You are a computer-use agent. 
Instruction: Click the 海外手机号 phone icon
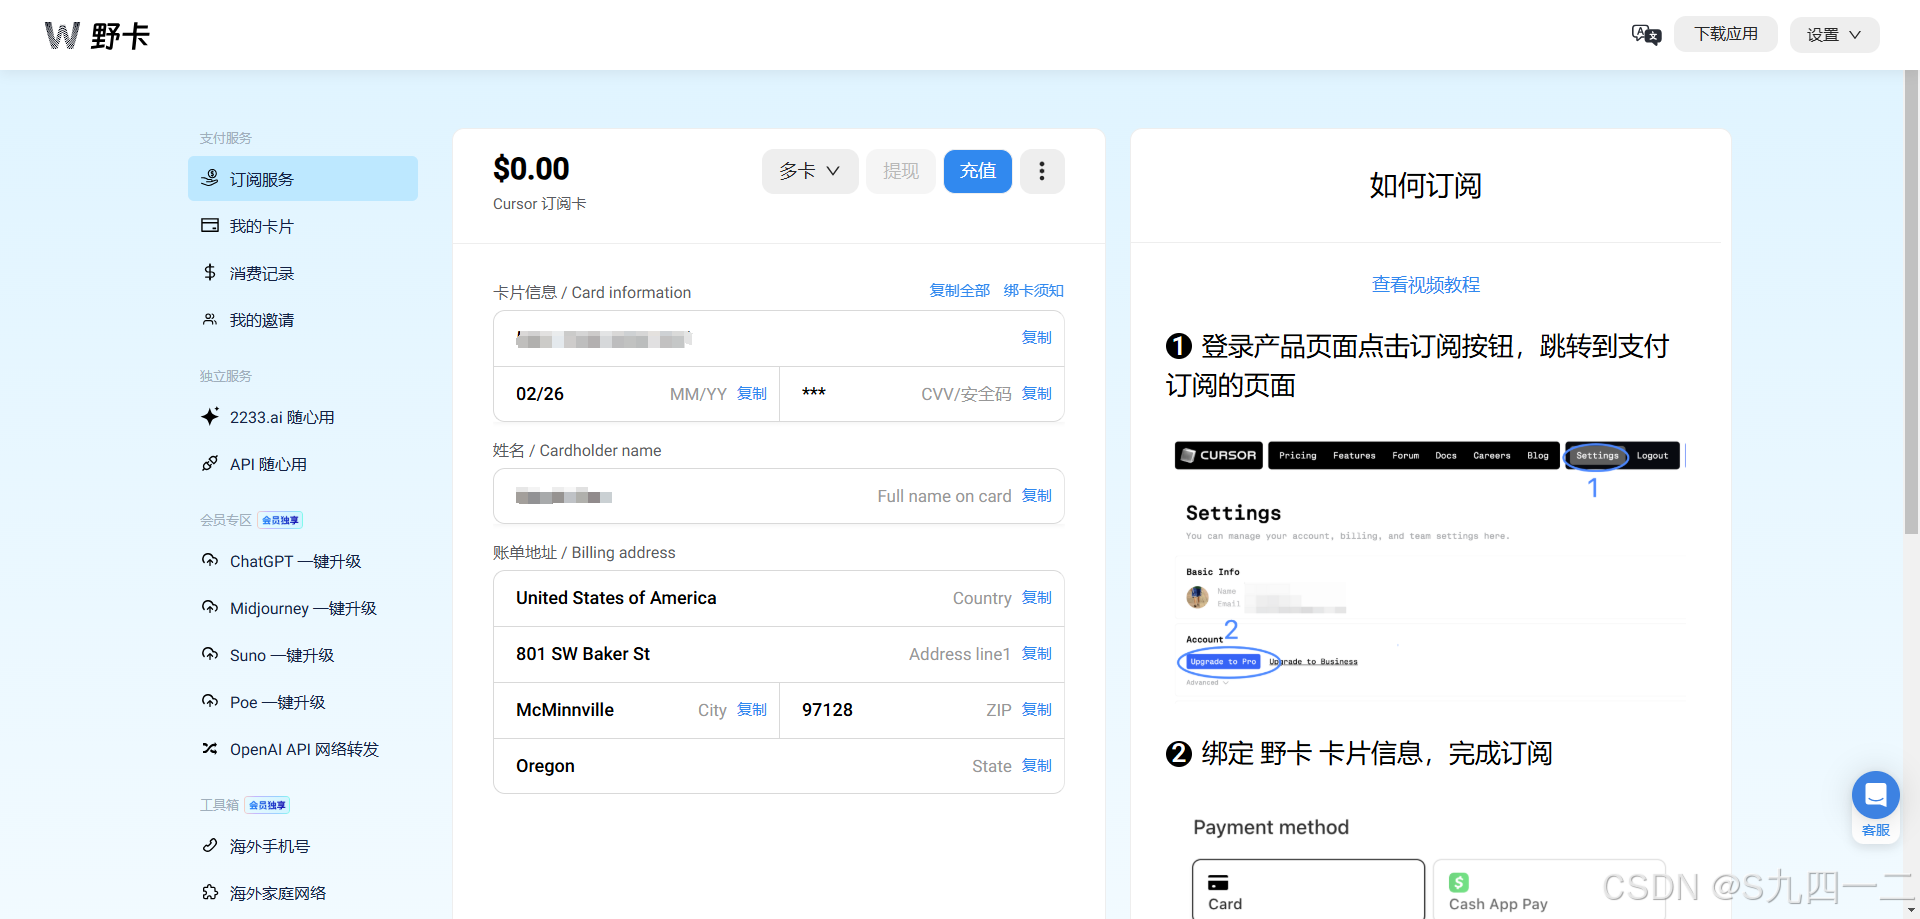pos(210,845)
